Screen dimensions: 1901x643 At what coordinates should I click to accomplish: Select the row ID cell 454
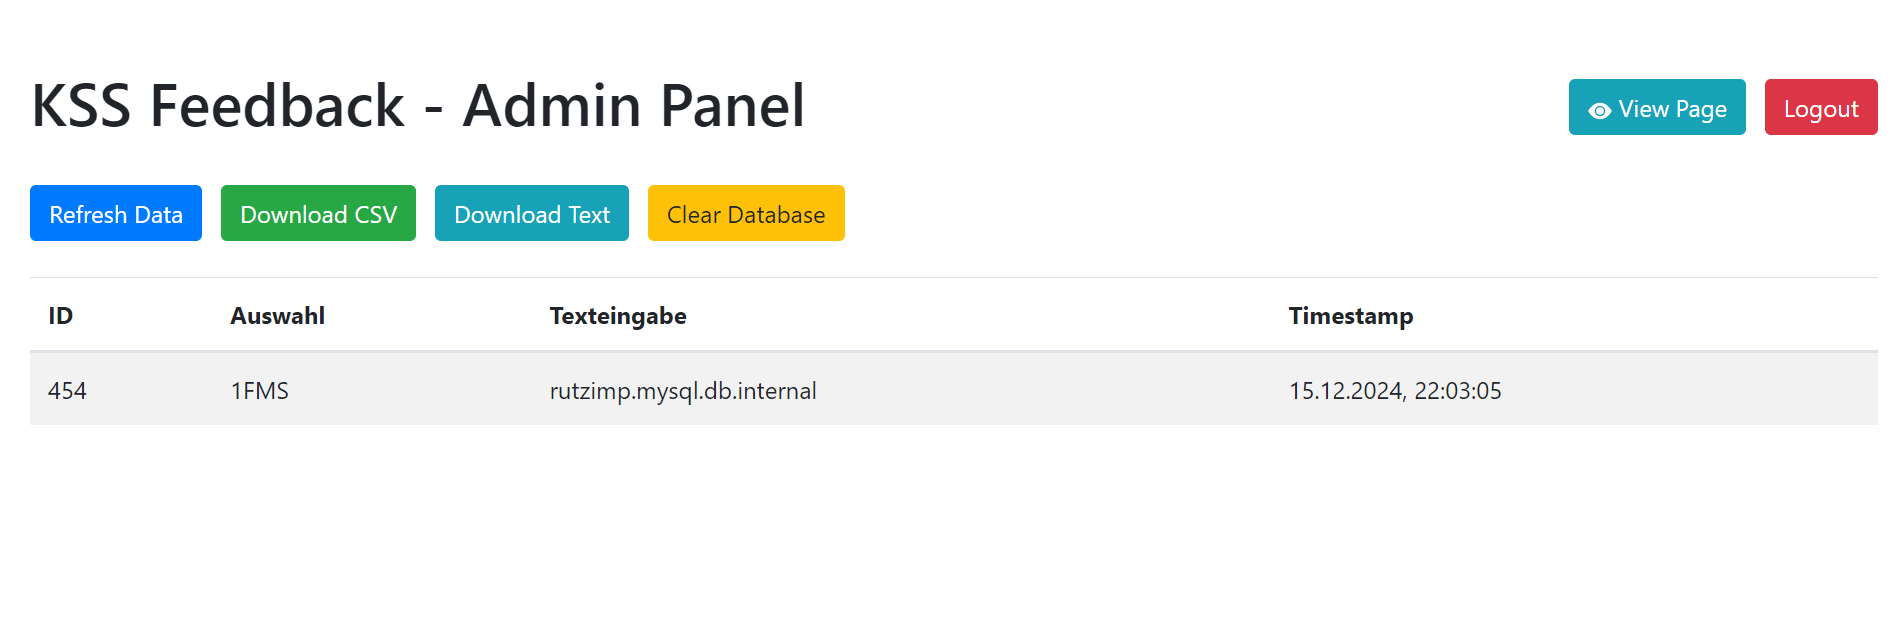tap(67, 391)
